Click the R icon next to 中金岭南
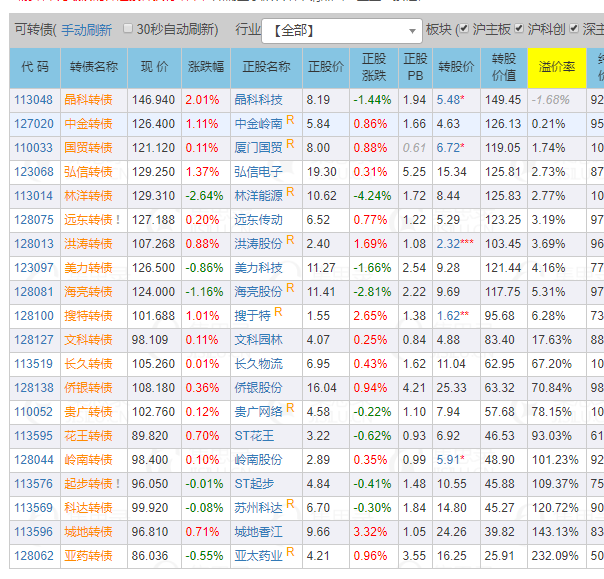The width and height of the screenshot is (604, 579). 290,120
